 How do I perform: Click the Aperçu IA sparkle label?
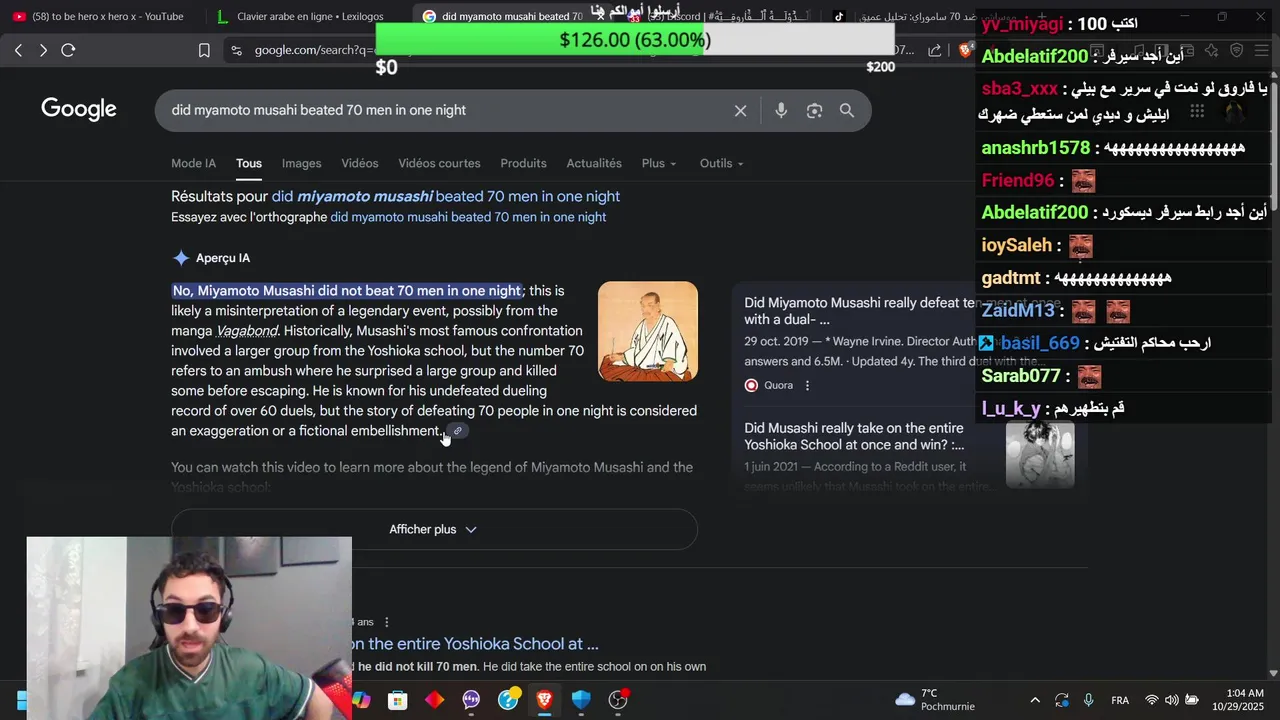click(211, 258)
